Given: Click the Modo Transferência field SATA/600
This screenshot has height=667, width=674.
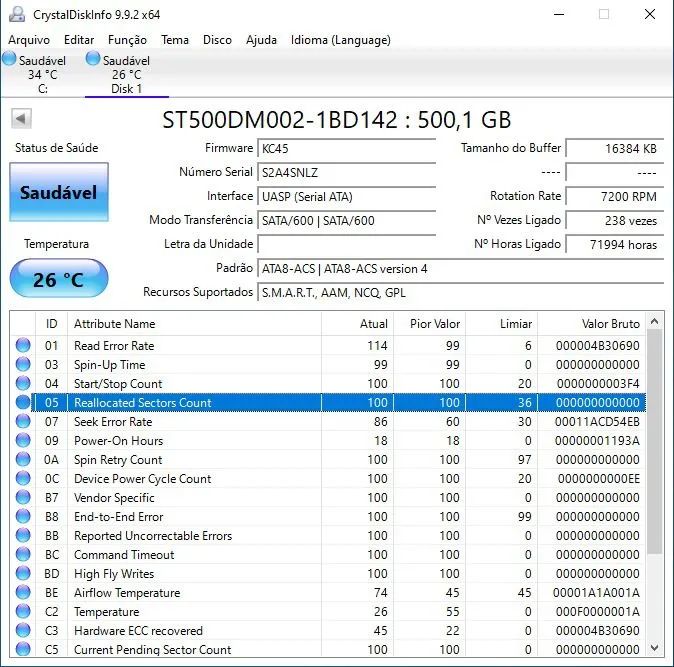Looking at the screenshot, I should click(346, 221).
